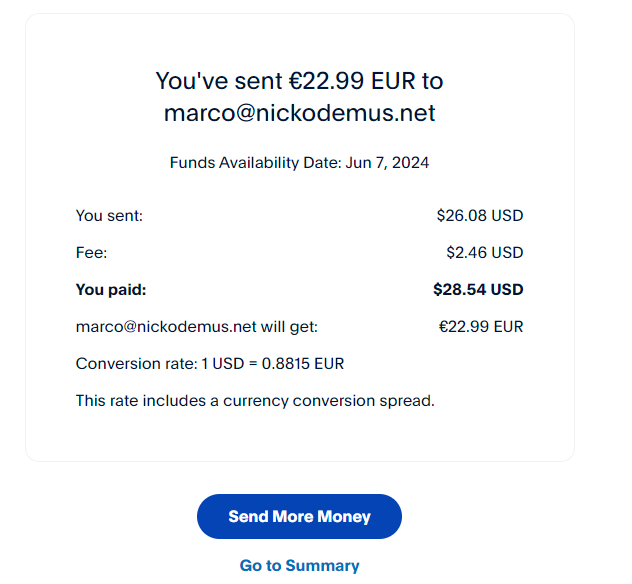Image resolution: width=632 pixels, height=584 pixels.
Task: Click the currency conversion spread notice
Action: click(255, 401)
